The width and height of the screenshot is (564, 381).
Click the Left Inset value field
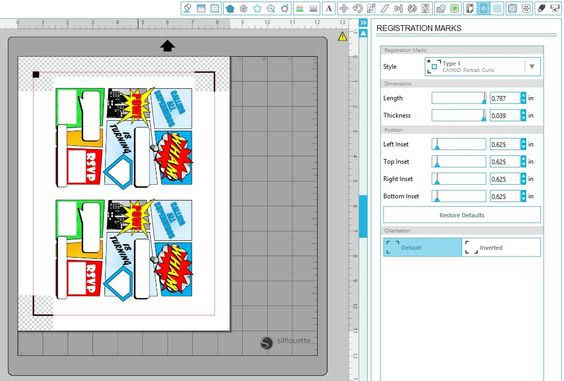click(505, 144)
